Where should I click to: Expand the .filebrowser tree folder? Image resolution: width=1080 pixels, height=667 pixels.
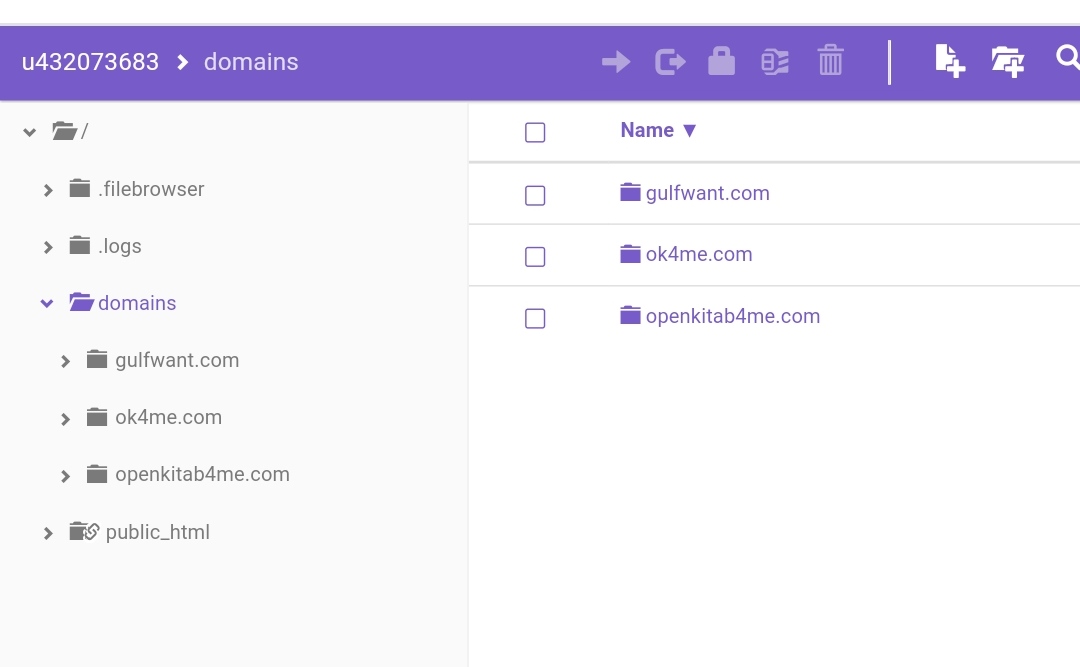pos(48,190)
